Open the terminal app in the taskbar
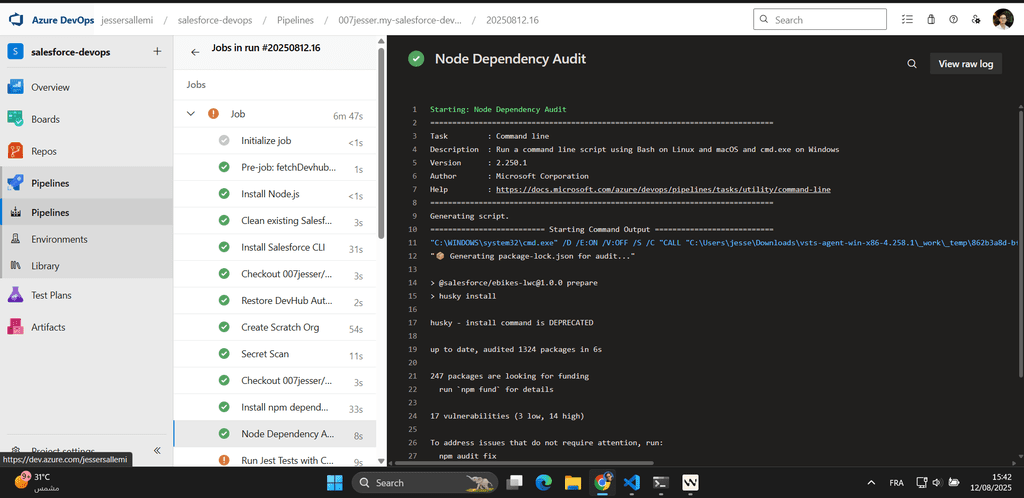1024x498 pixels. pyautogui.click(x=661, y=483)
